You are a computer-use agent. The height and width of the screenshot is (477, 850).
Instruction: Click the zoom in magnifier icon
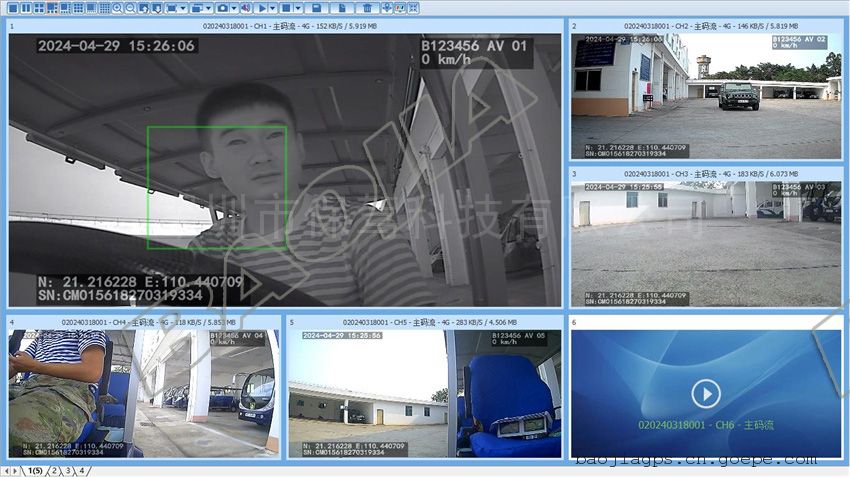[x=117, y=8]
